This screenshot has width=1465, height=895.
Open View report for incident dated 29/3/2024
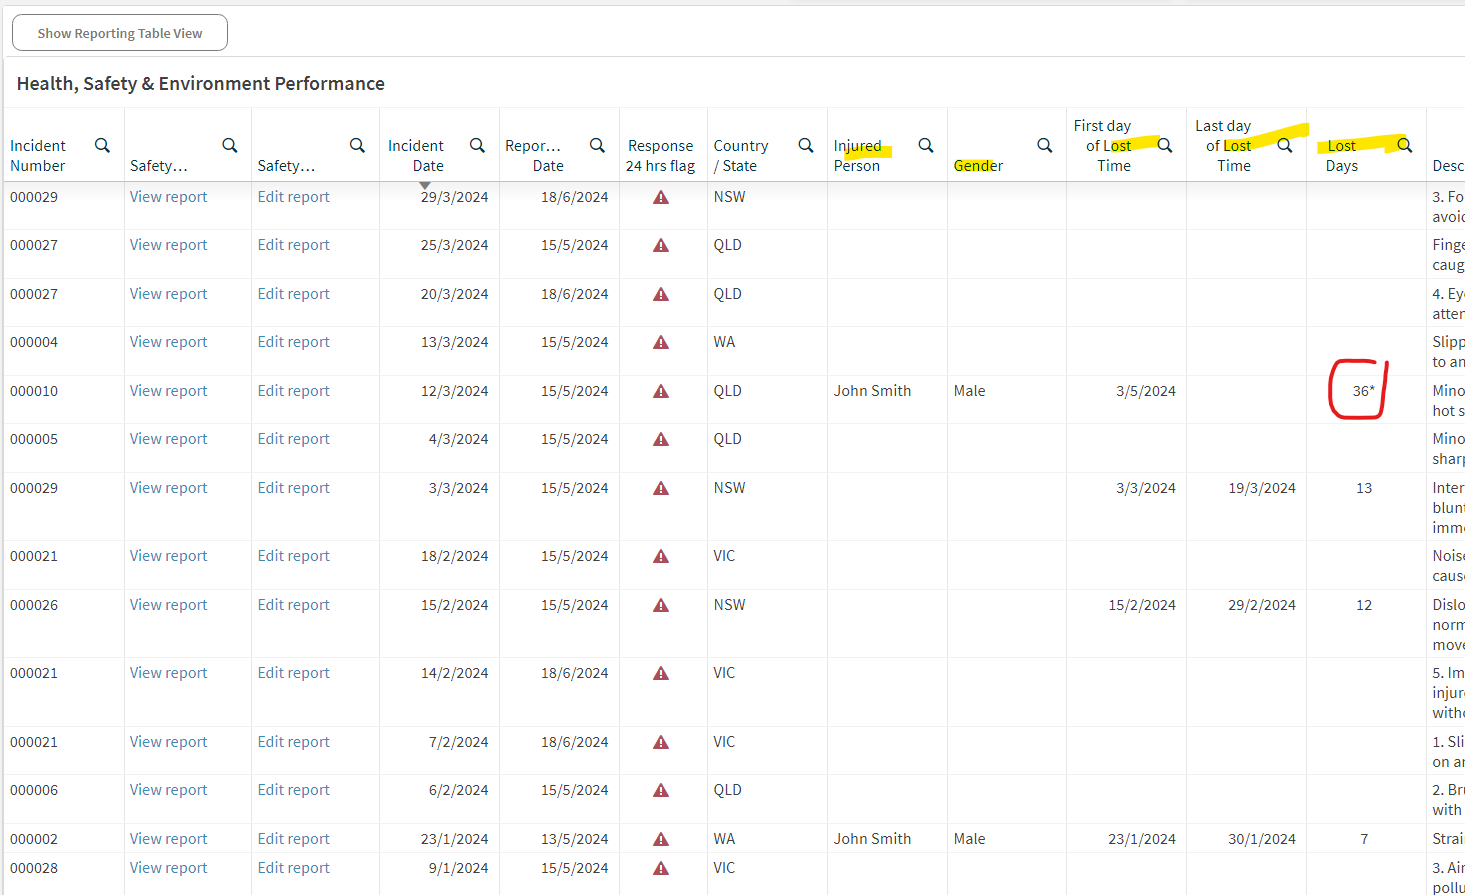coord(168,197)
